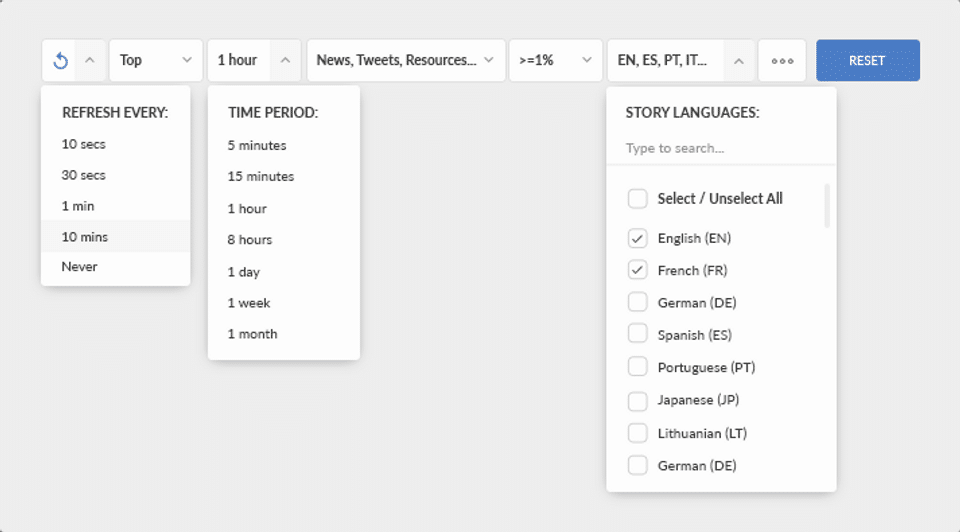
Task: Uncheck English (EN) language
Action: [637, 238]
